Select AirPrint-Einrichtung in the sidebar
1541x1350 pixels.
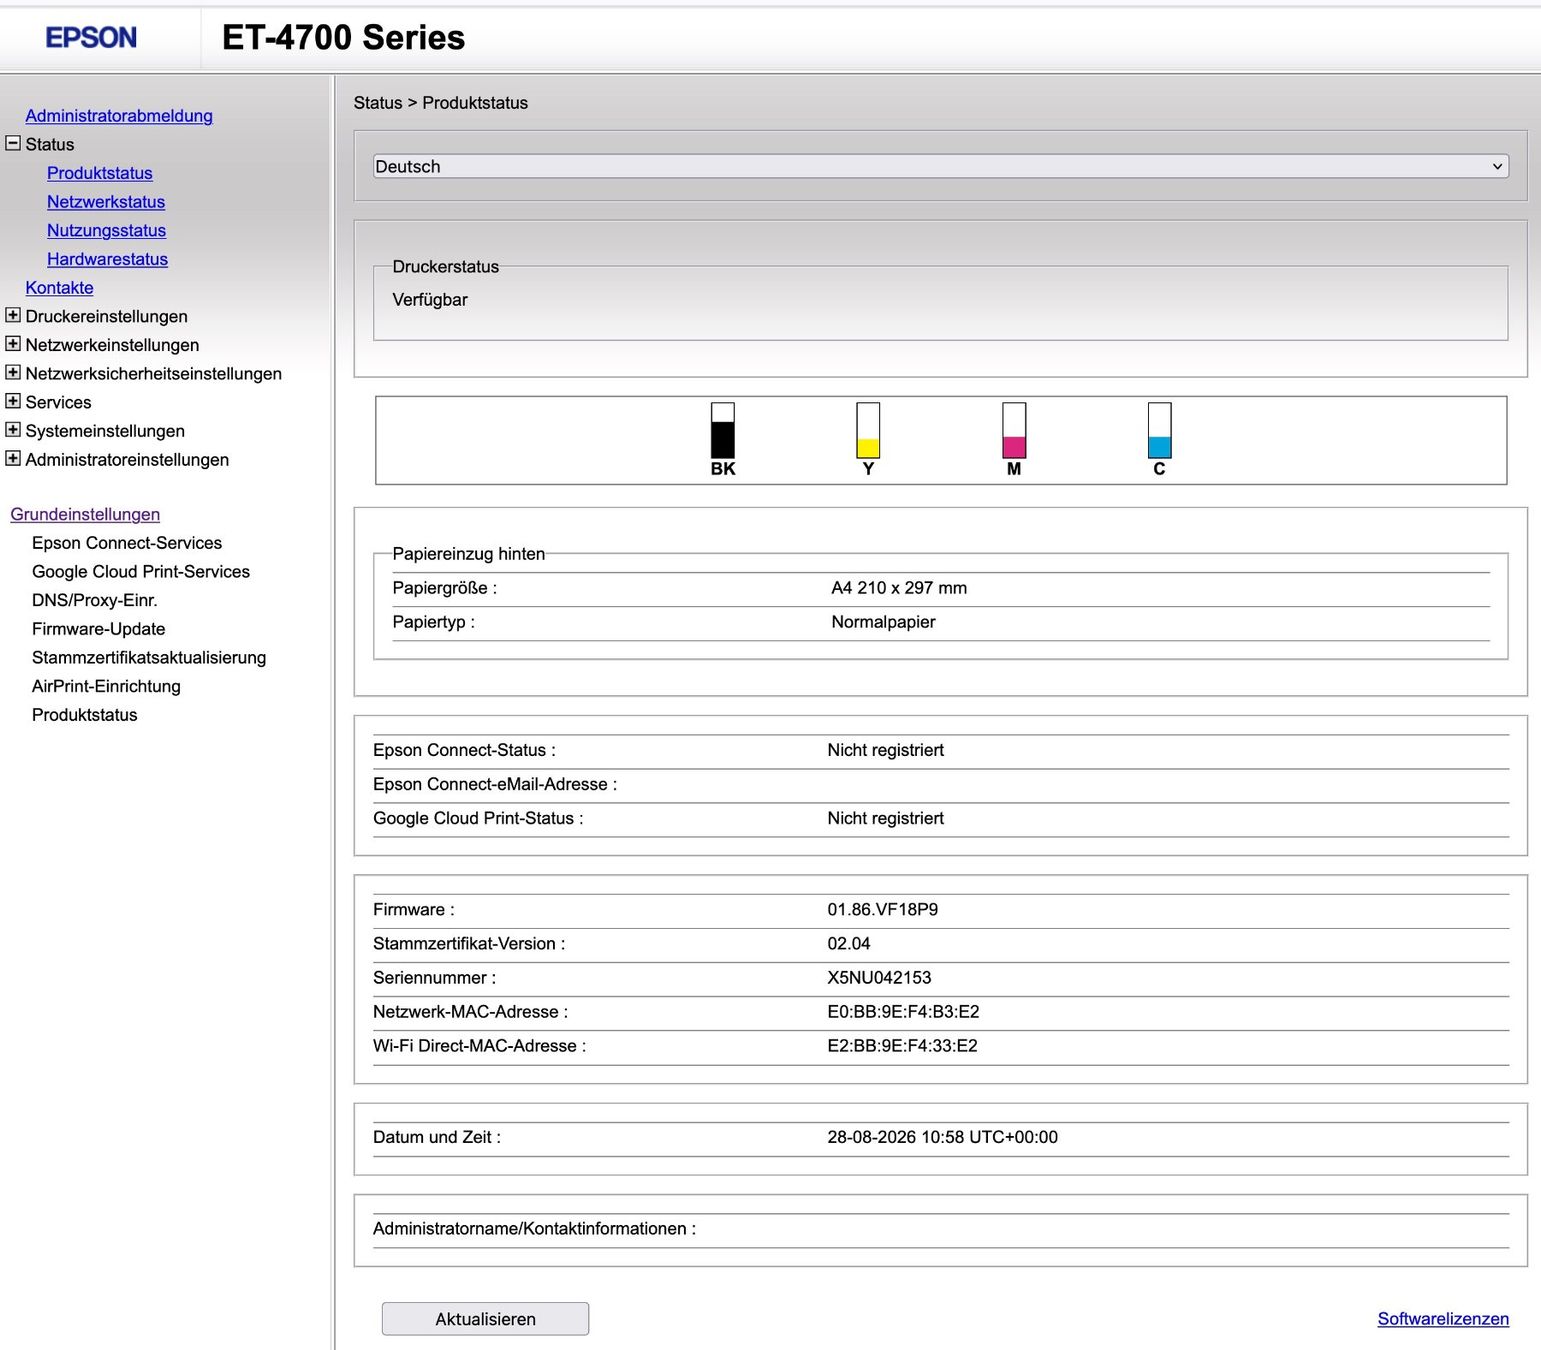[106, 686]
